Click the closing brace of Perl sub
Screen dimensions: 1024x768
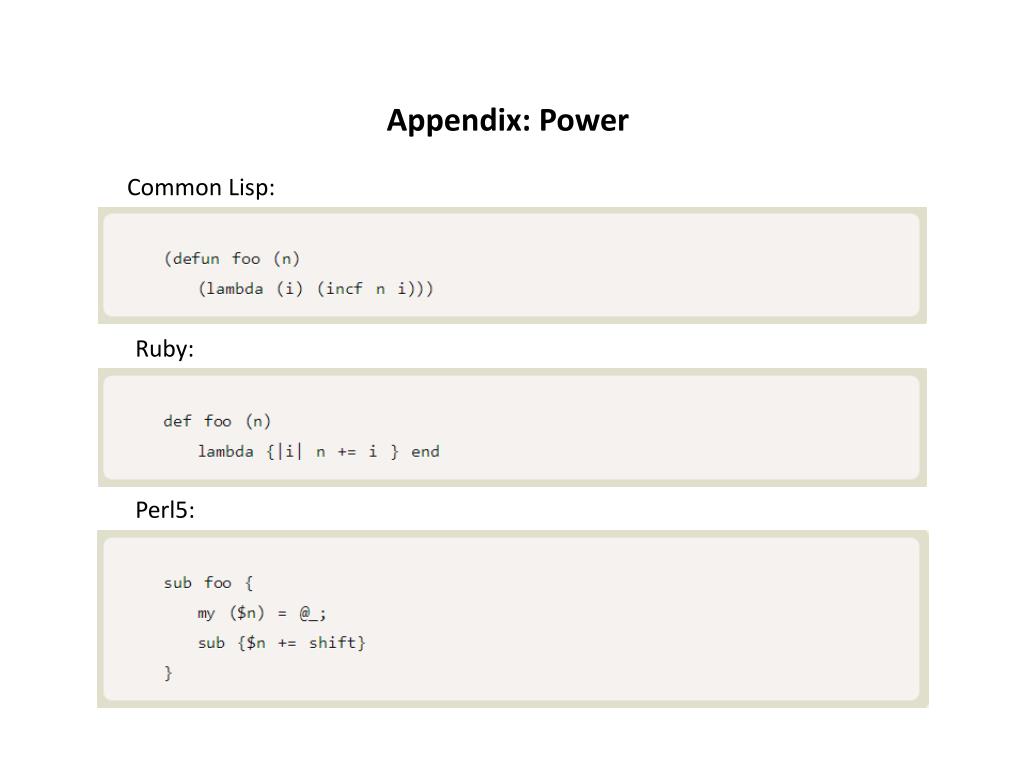coord(168,673)
